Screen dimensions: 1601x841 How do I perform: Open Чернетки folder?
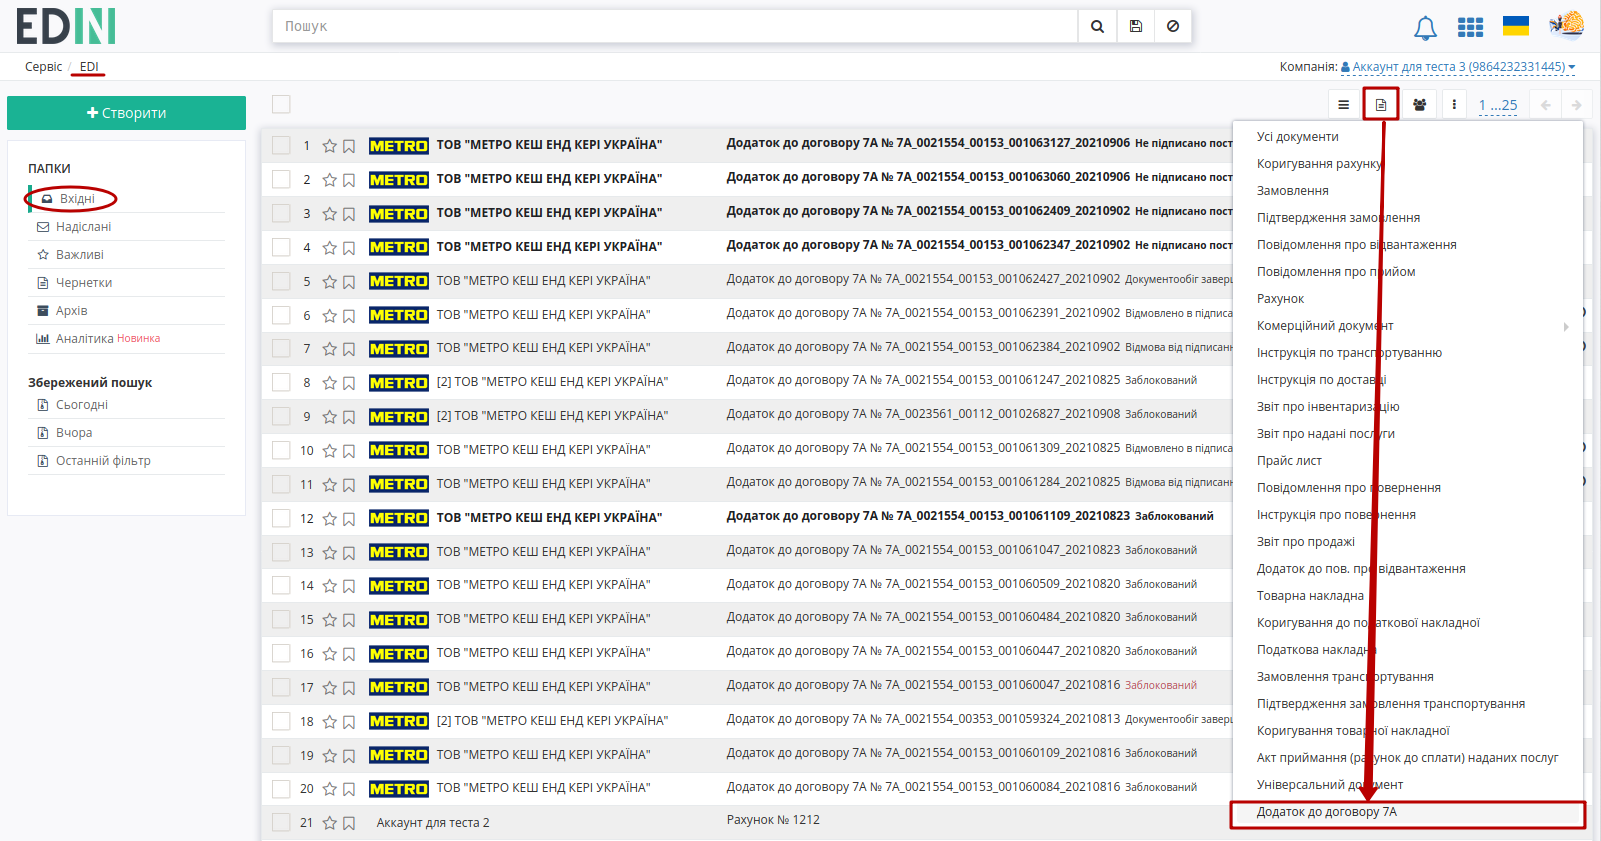pos(83,283)
